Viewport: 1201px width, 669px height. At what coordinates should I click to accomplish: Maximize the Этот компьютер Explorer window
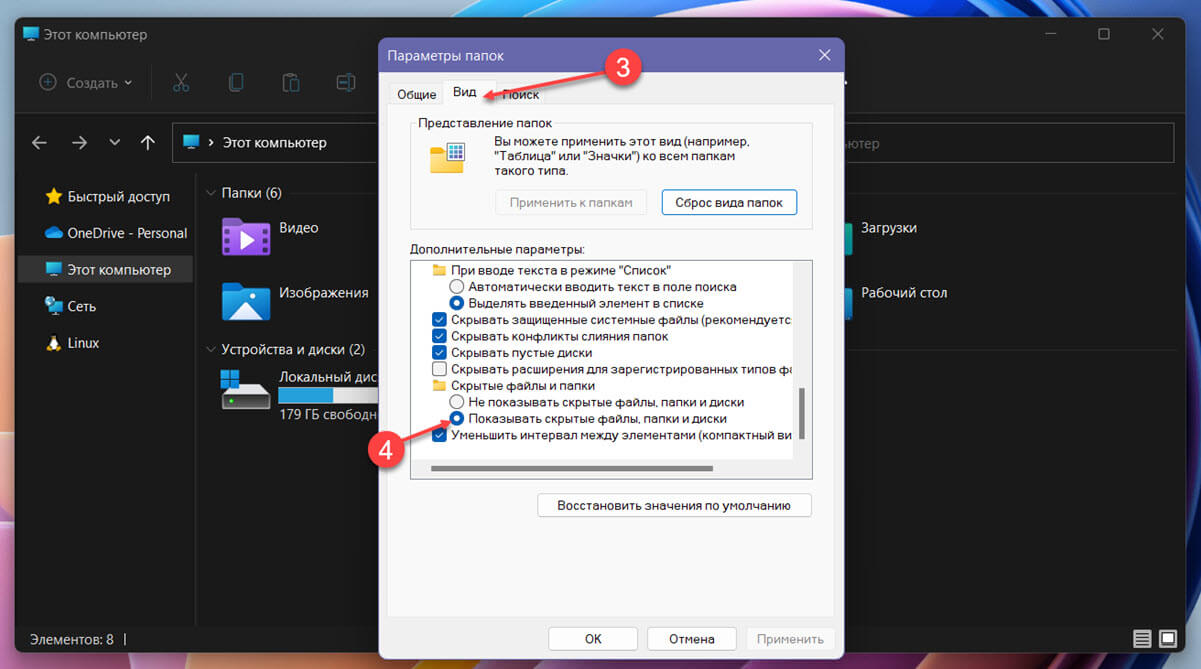pos(1104,34)
